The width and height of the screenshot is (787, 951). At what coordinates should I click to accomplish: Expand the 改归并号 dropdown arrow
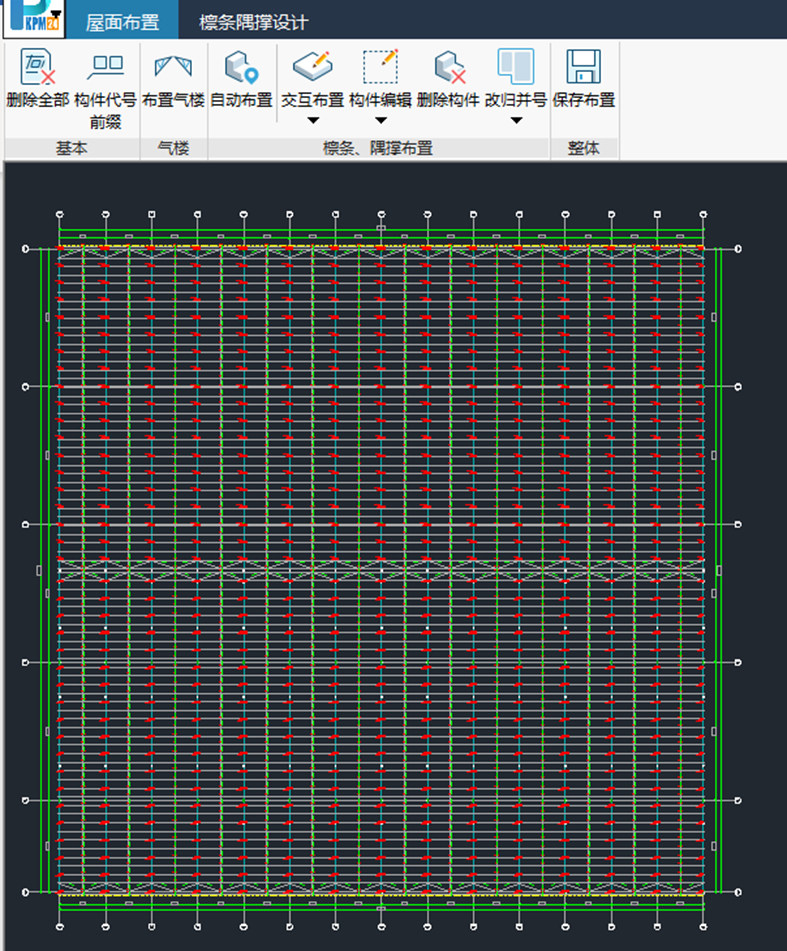516,120
